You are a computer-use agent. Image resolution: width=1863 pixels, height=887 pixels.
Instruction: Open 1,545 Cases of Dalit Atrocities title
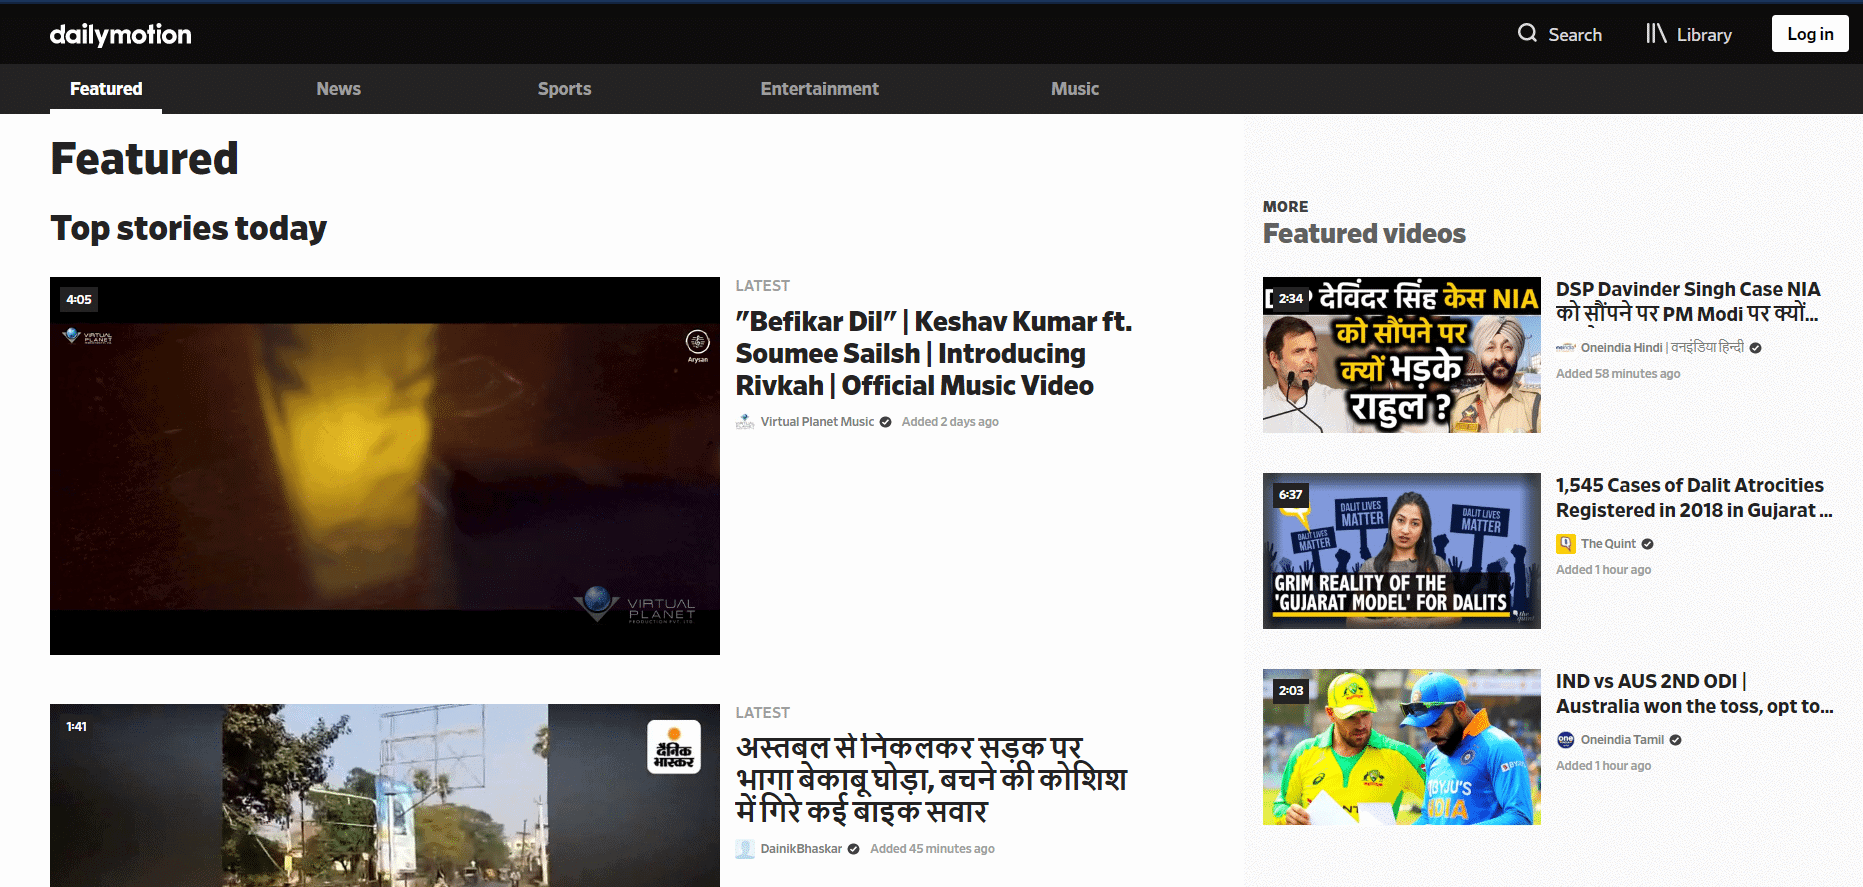point(1694,497)
